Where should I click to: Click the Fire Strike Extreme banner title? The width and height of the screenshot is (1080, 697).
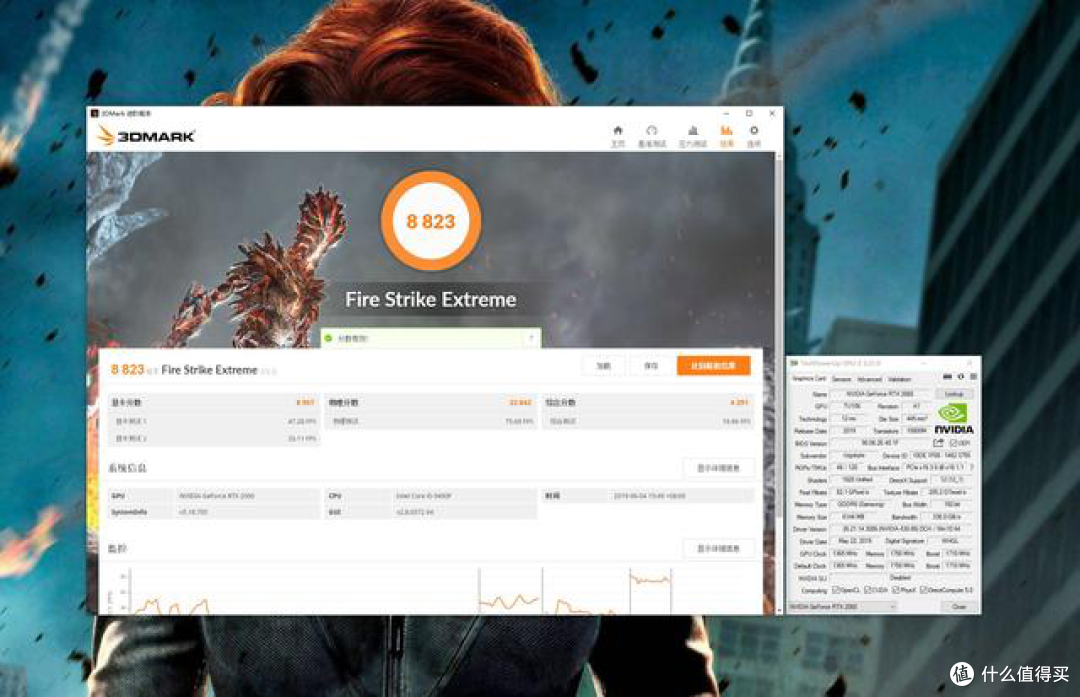(431, 300)
